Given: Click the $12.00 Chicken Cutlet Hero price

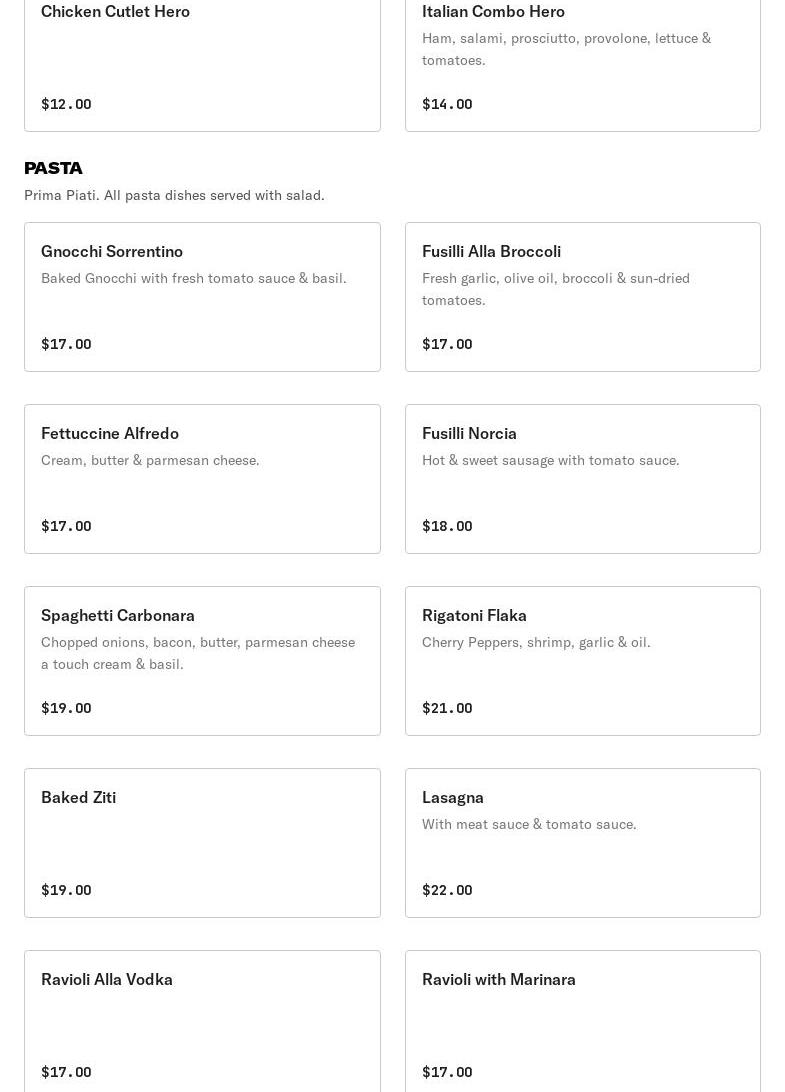Looking at the screenshot, I should coord(66,104).
